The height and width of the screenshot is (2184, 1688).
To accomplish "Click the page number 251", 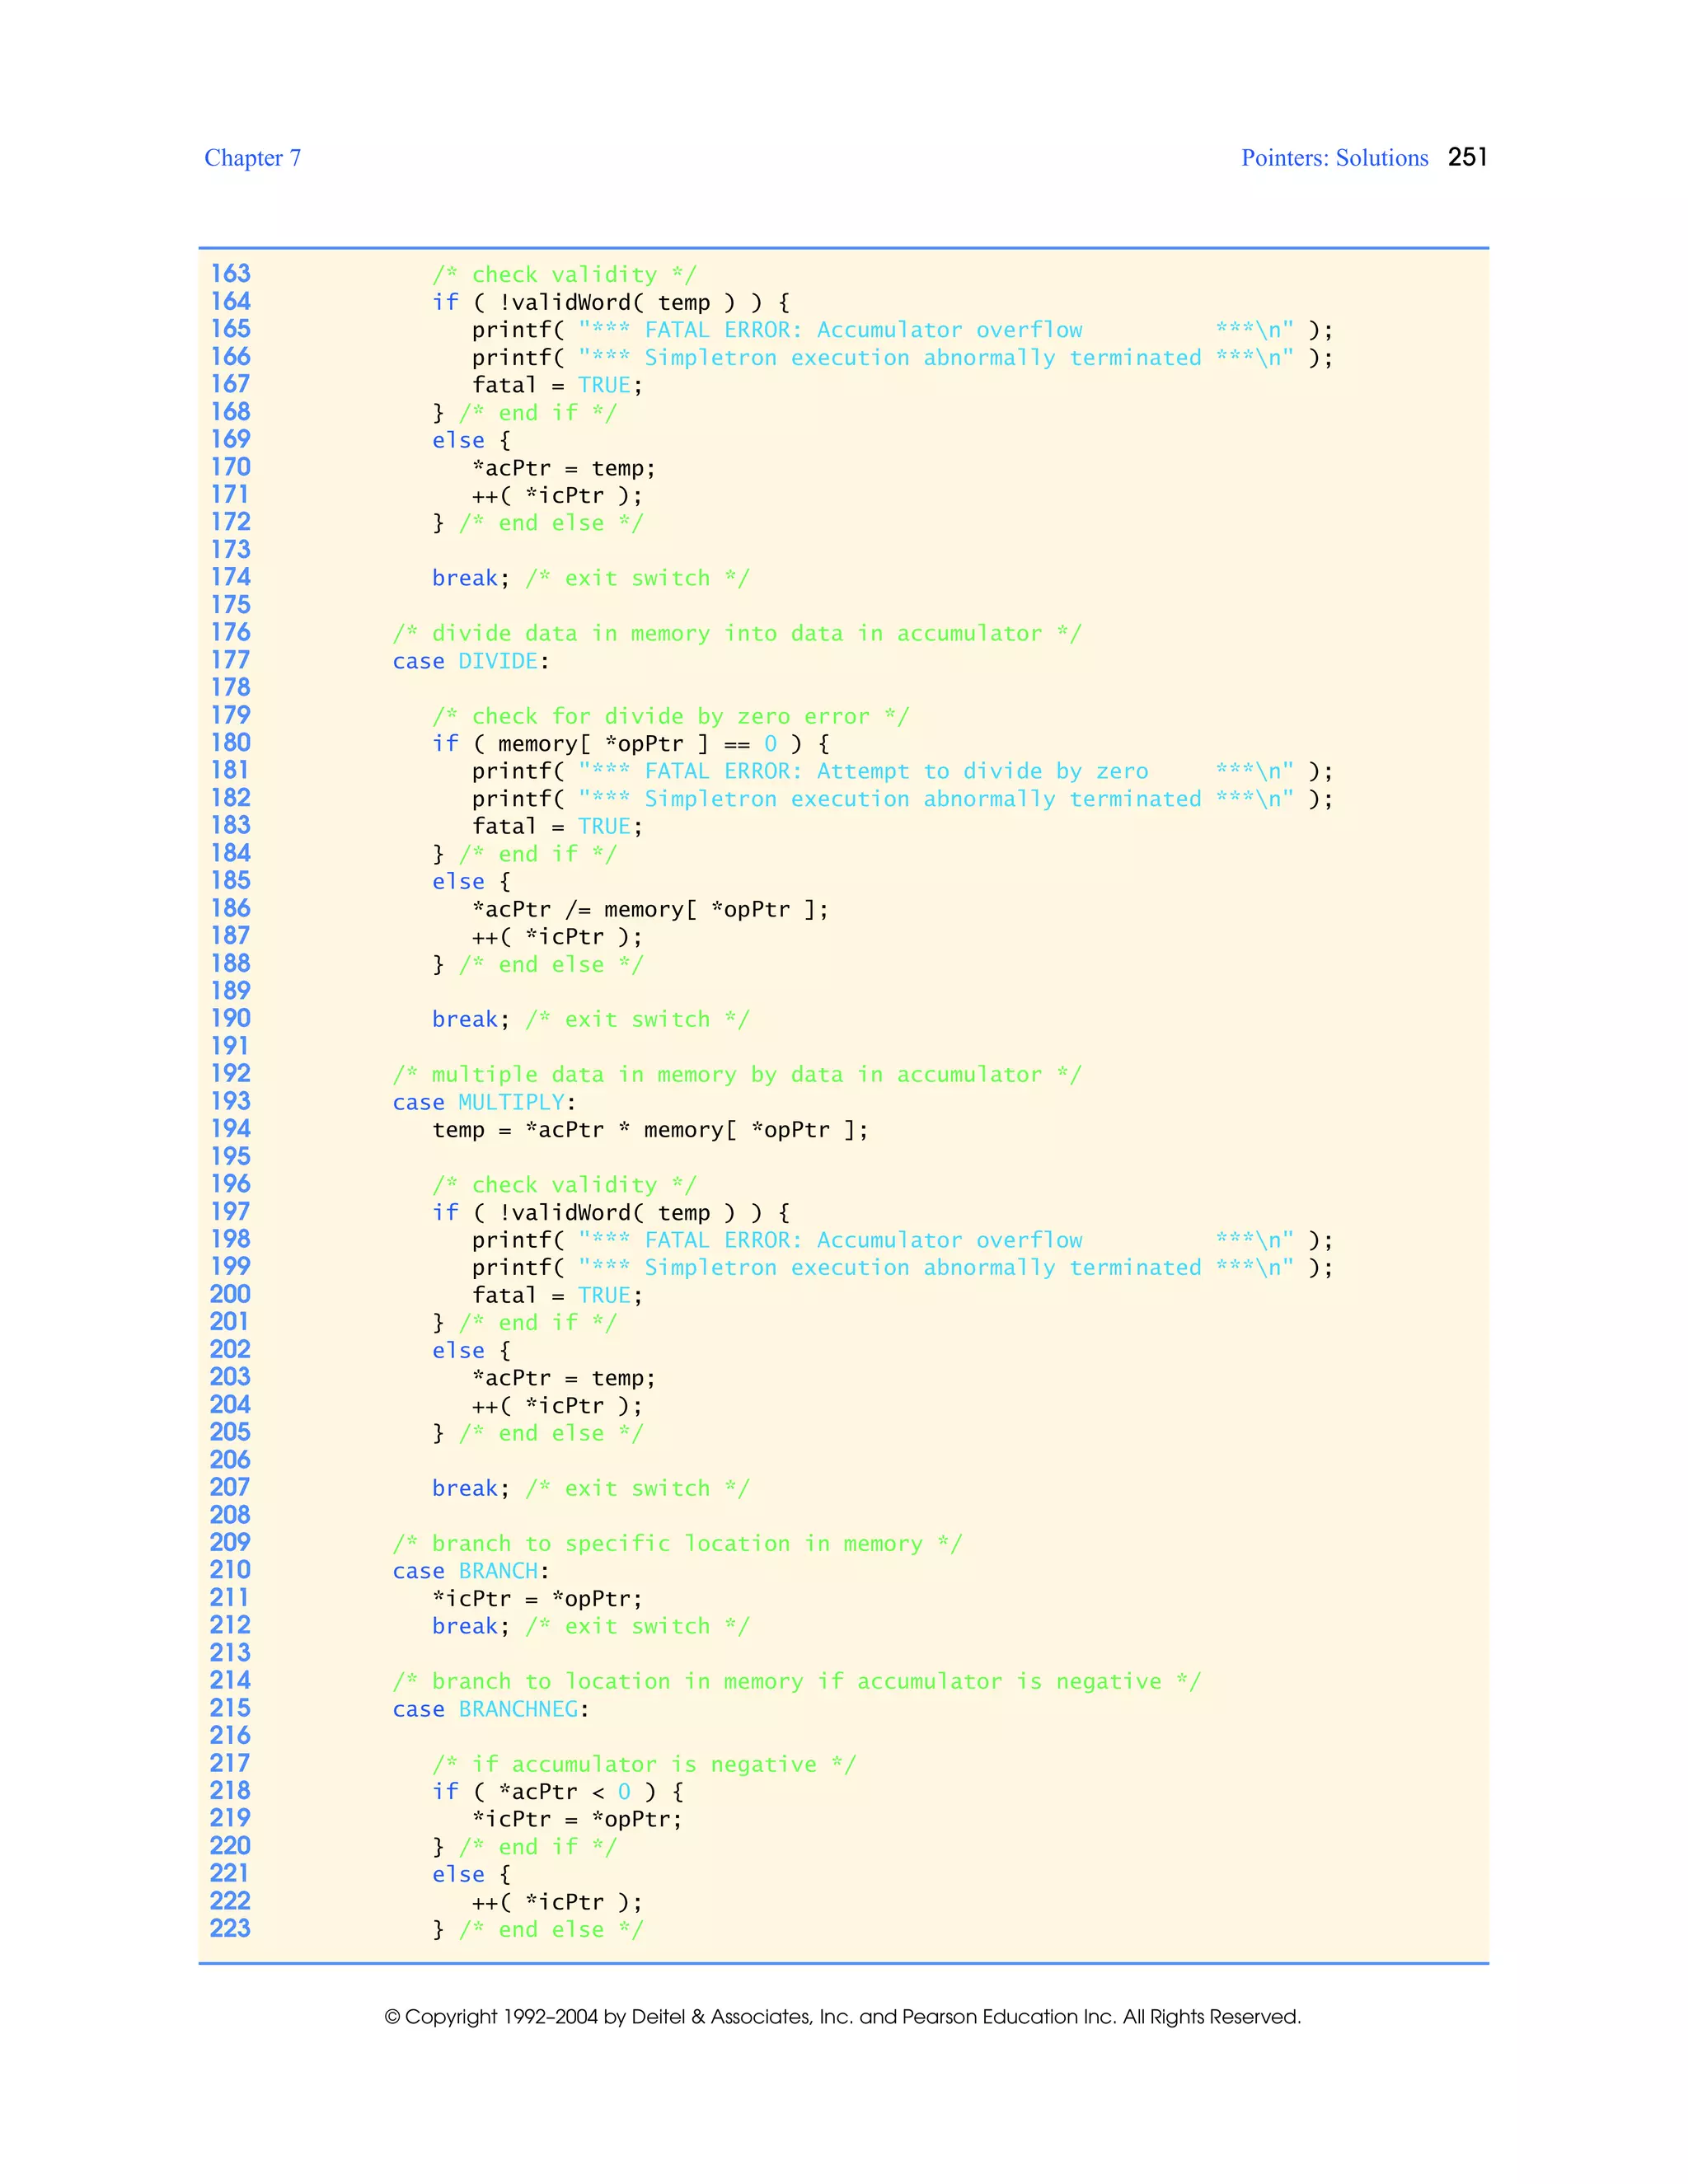I will [x=1467, y=157].
